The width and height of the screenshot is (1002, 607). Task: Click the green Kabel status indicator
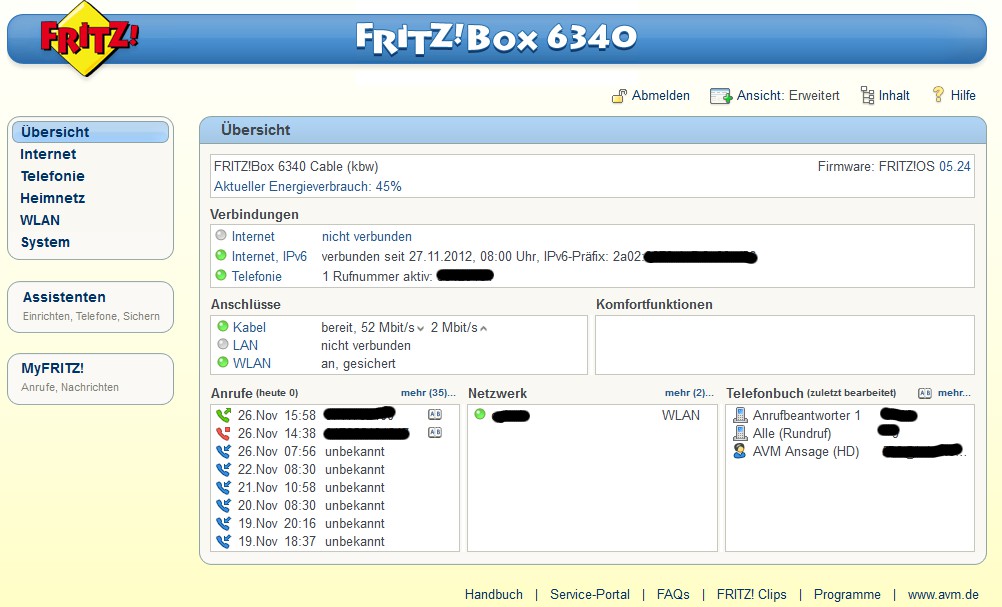point(222,326)
